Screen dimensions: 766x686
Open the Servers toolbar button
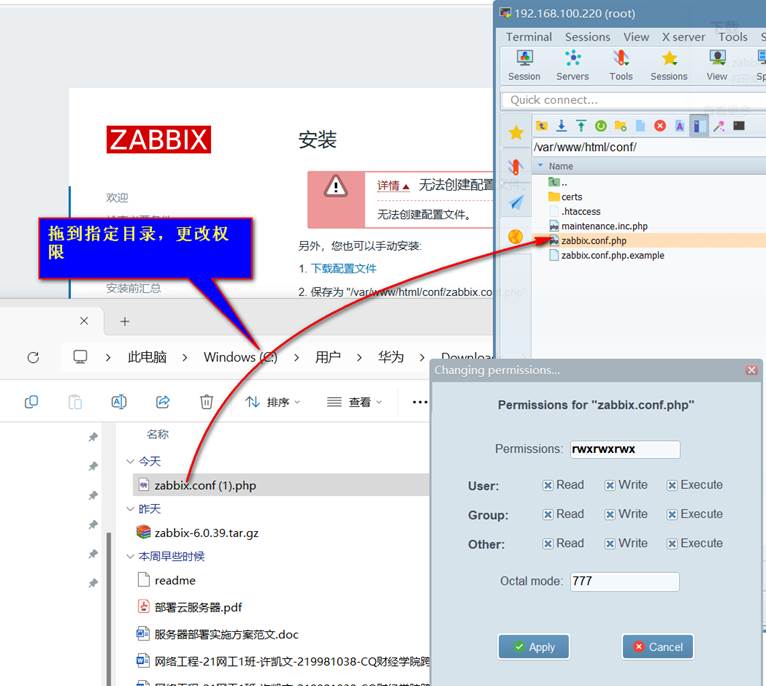pos(573,65)
